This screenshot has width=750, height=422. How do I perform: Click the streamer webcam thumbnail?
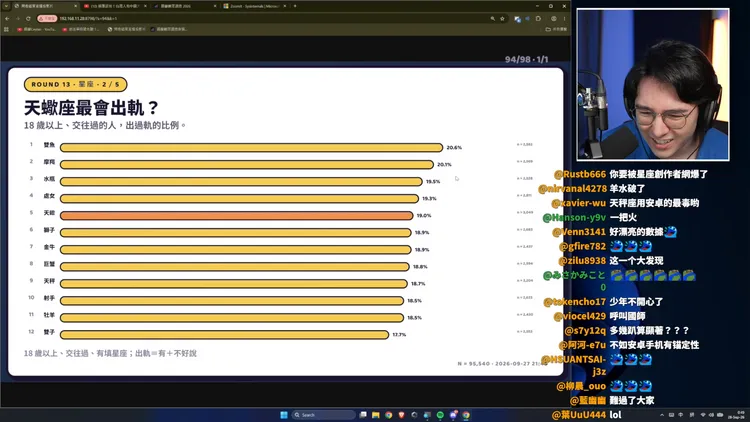[653, 85]
